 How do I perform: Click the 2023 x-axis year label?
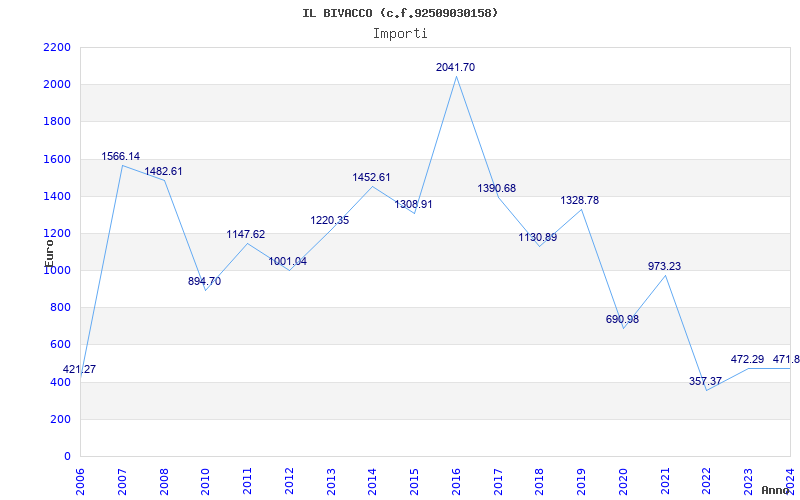(748, 482)
